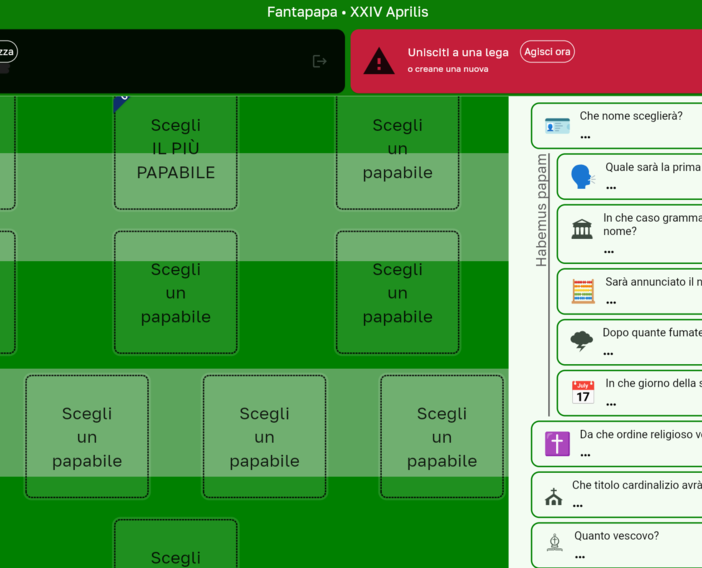Click the ID card icon

[x=557, y=126]
